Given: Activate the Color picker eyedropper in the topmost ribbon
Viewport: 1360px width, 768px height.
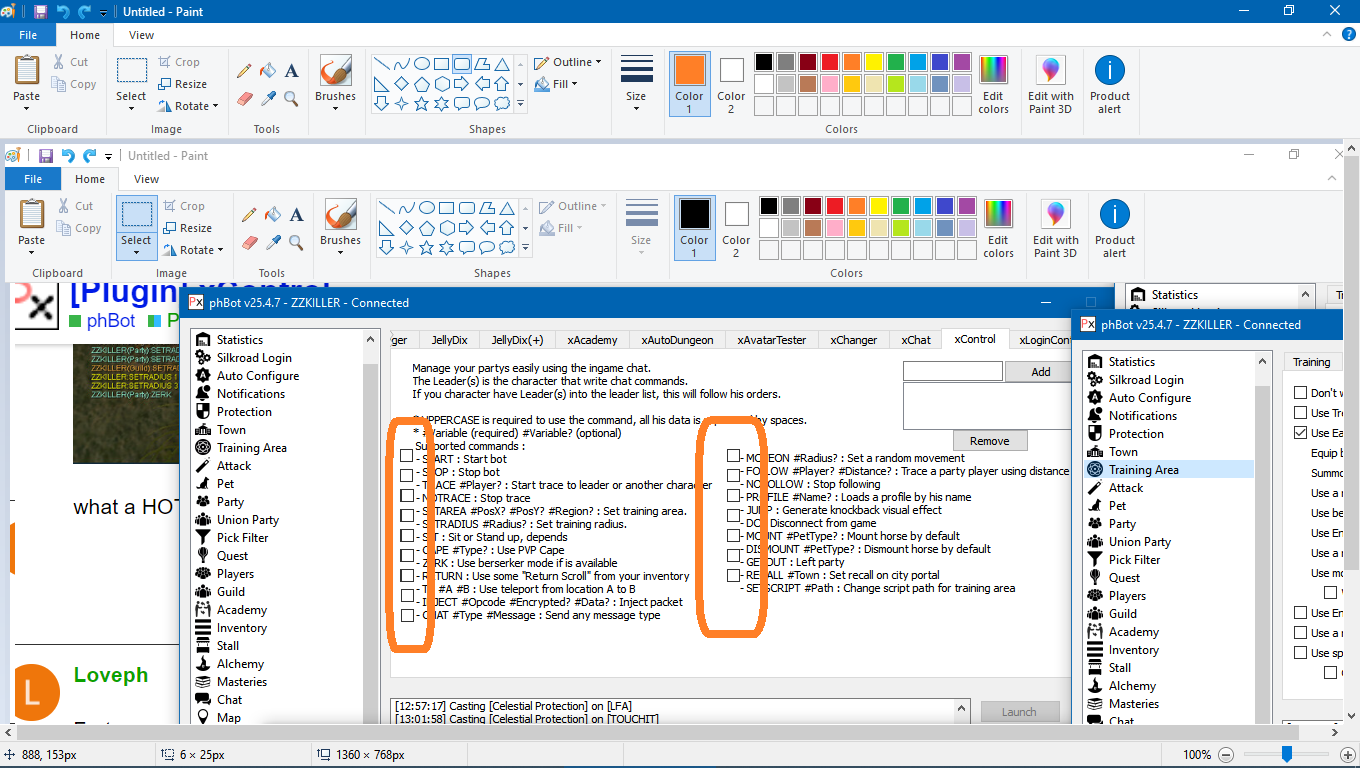Looking at the screenshot, I should pyautogui.click(x=268, y=98).
